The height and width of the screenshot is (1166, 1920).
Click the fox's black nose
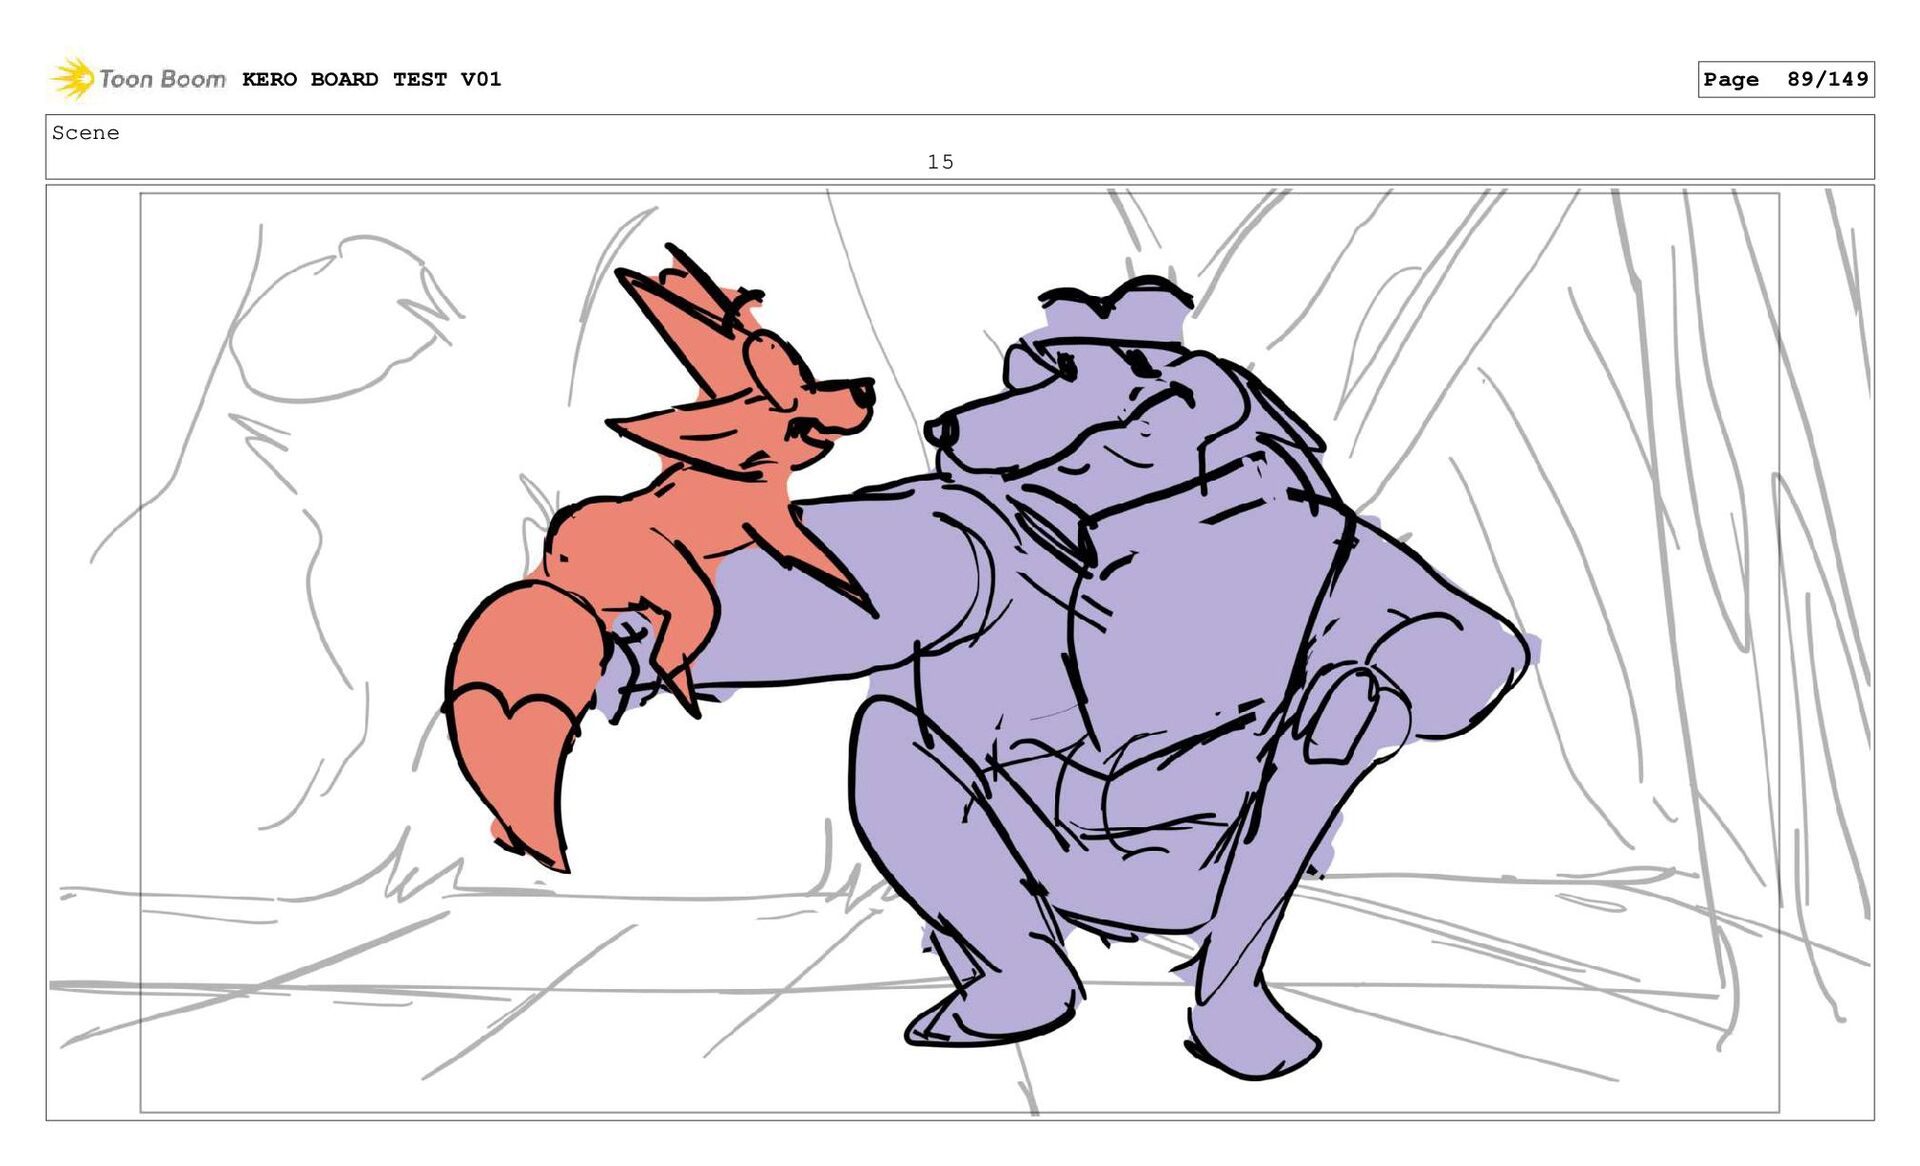862,392
